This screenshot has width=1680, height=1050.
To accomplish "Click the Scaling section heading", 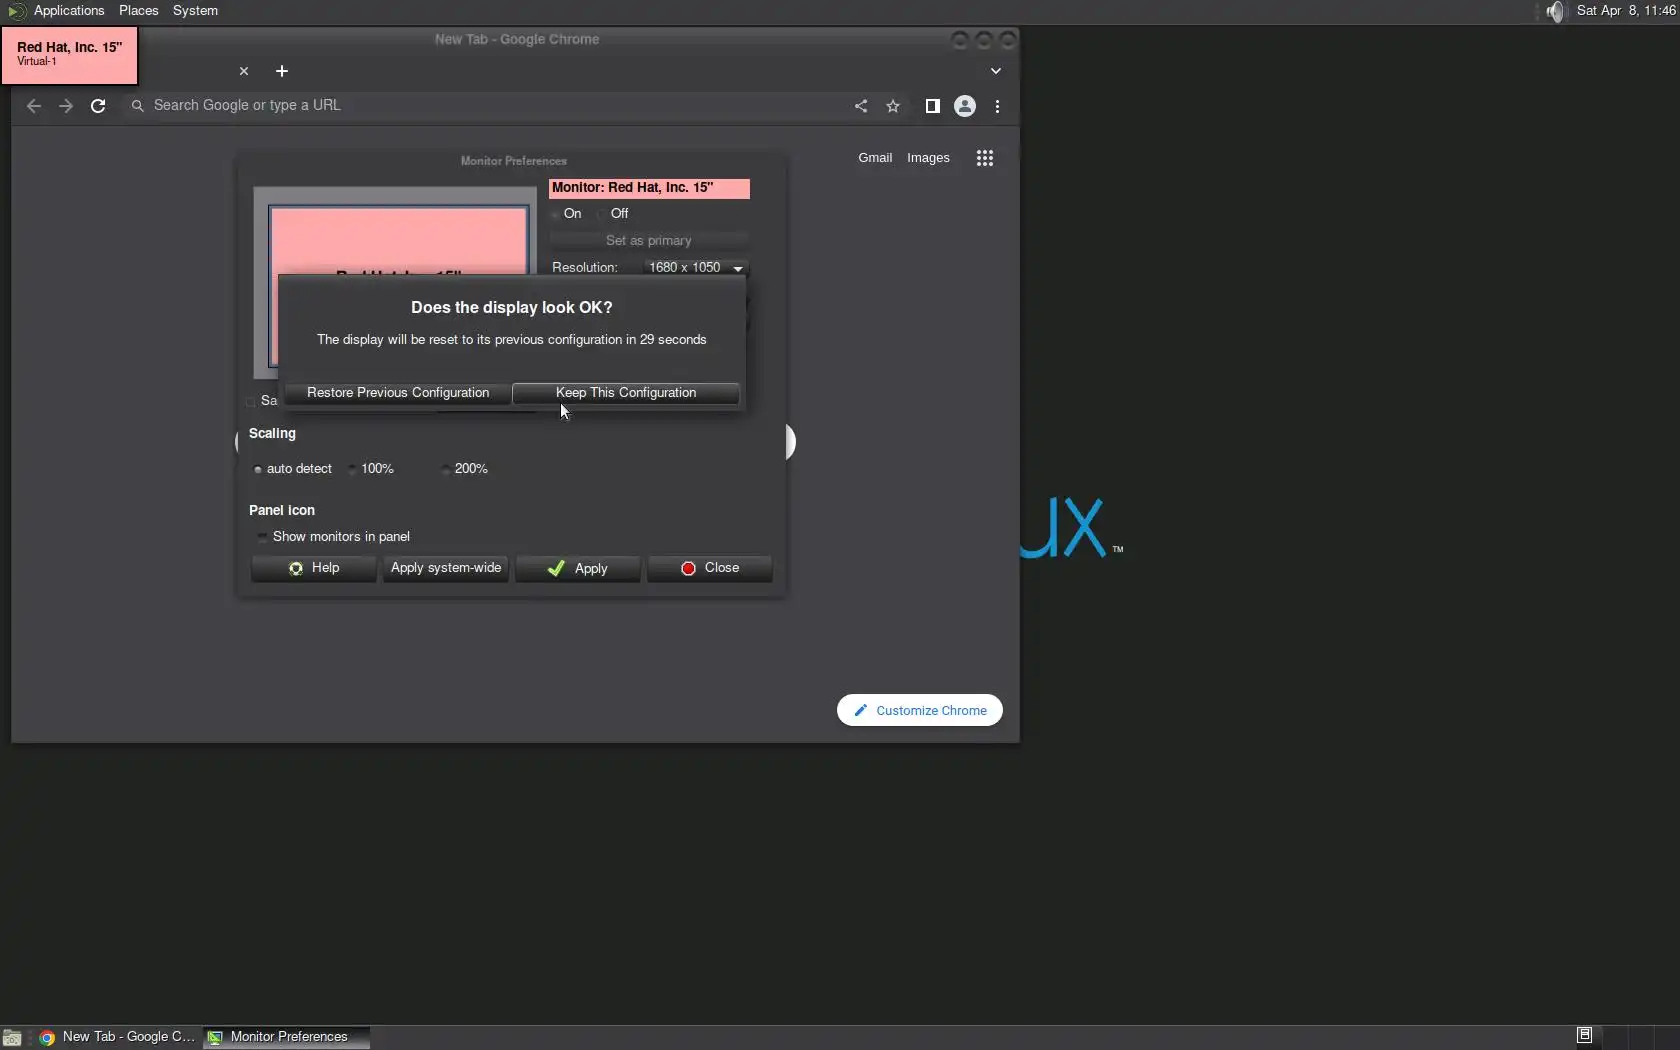I will point(272,434).
